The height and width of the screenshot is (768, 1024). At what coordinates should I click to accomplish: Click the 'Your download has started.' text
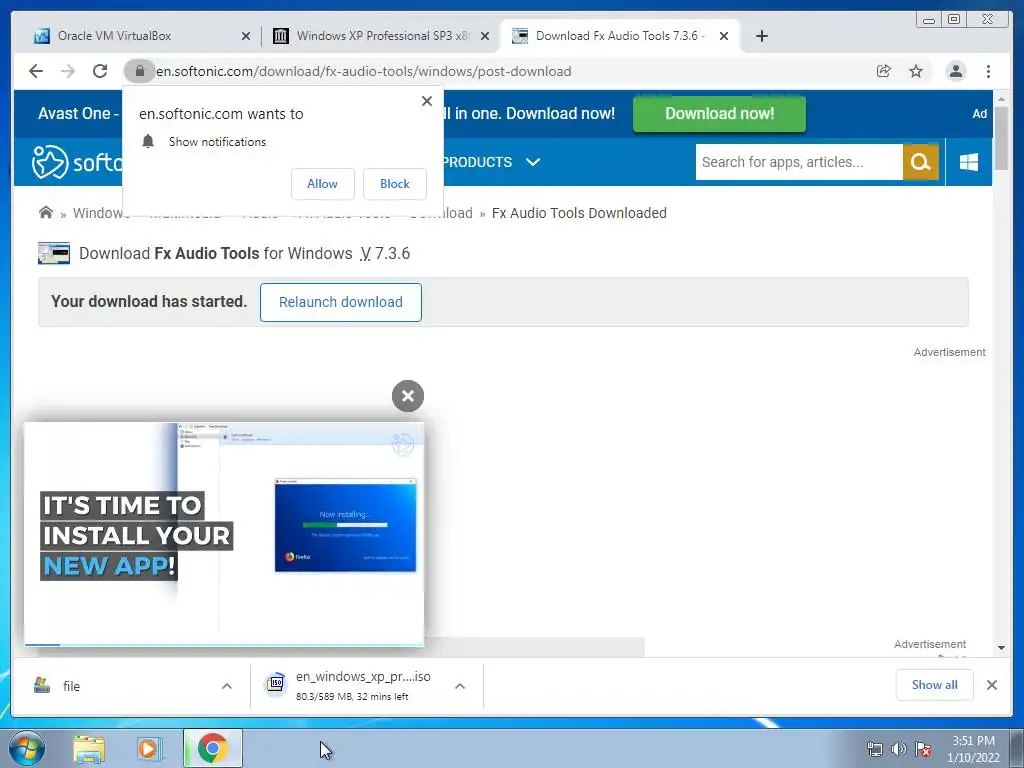(x=149, y=302)
